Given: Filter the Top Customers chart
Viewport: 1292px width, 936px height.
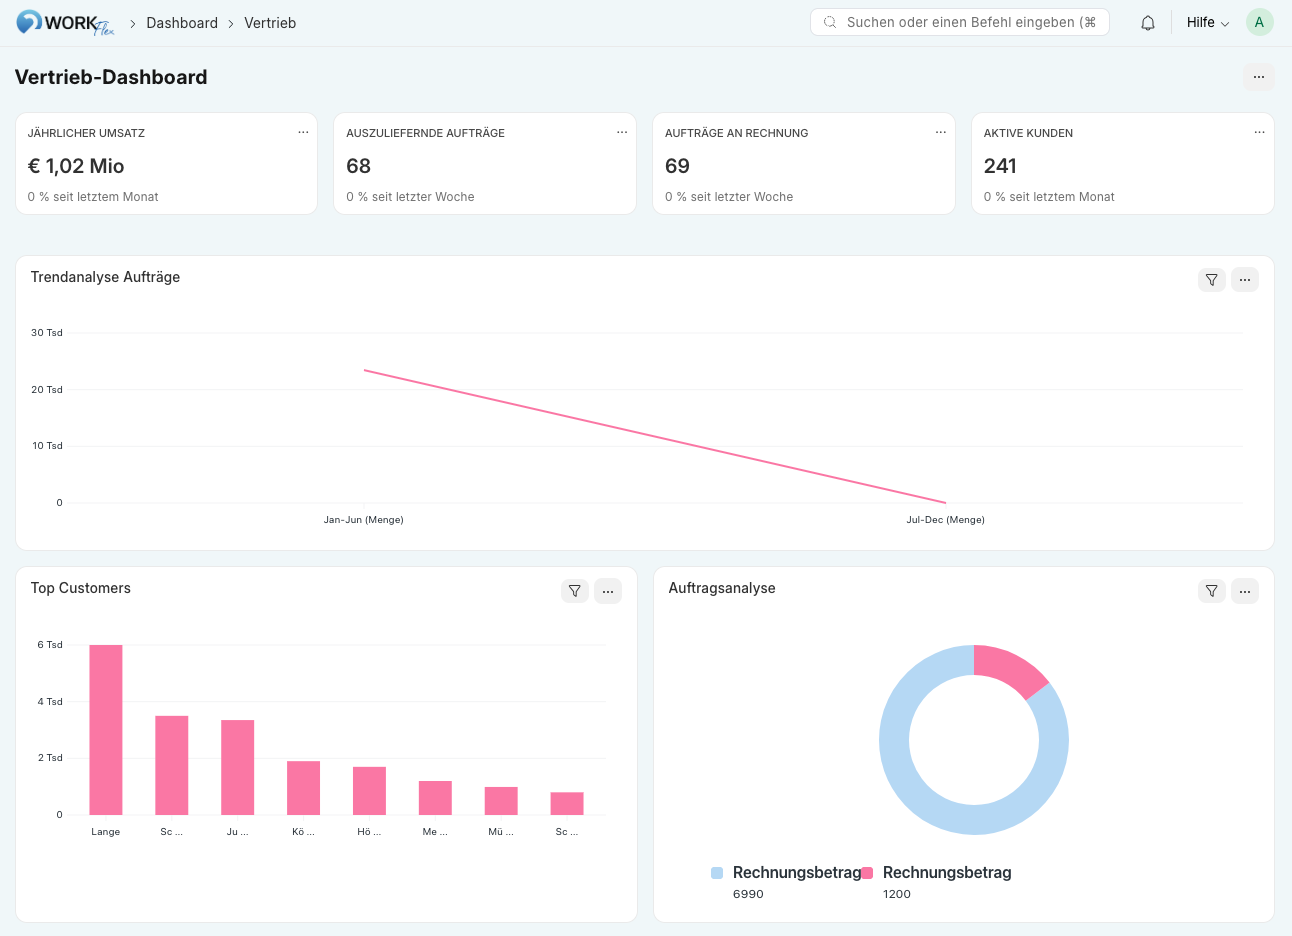Looking at the screenshot, I should pos(575,591).
